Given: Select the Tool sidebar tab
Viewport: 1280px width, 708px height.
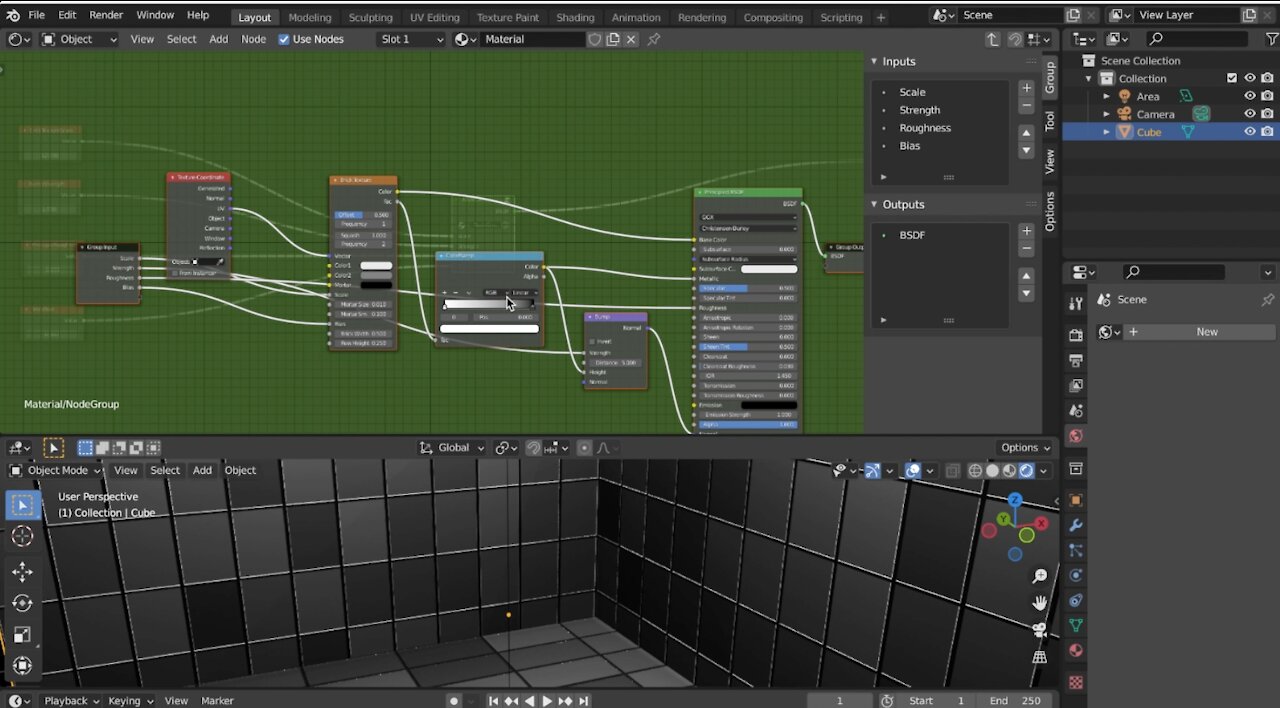Looking at the screenshot, I should [x=1049, y=121].
